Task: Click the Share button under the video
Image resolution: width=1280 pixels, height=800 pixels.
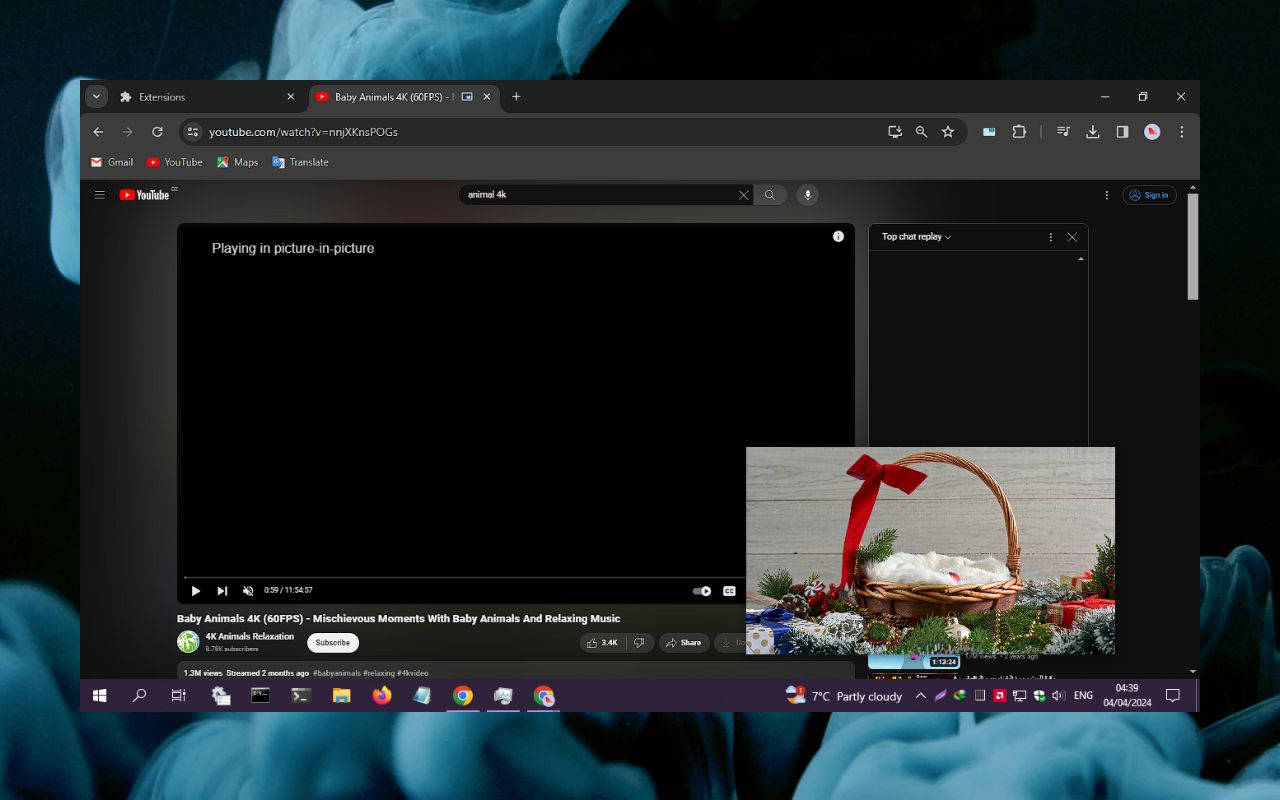Action: click(684, 642)
